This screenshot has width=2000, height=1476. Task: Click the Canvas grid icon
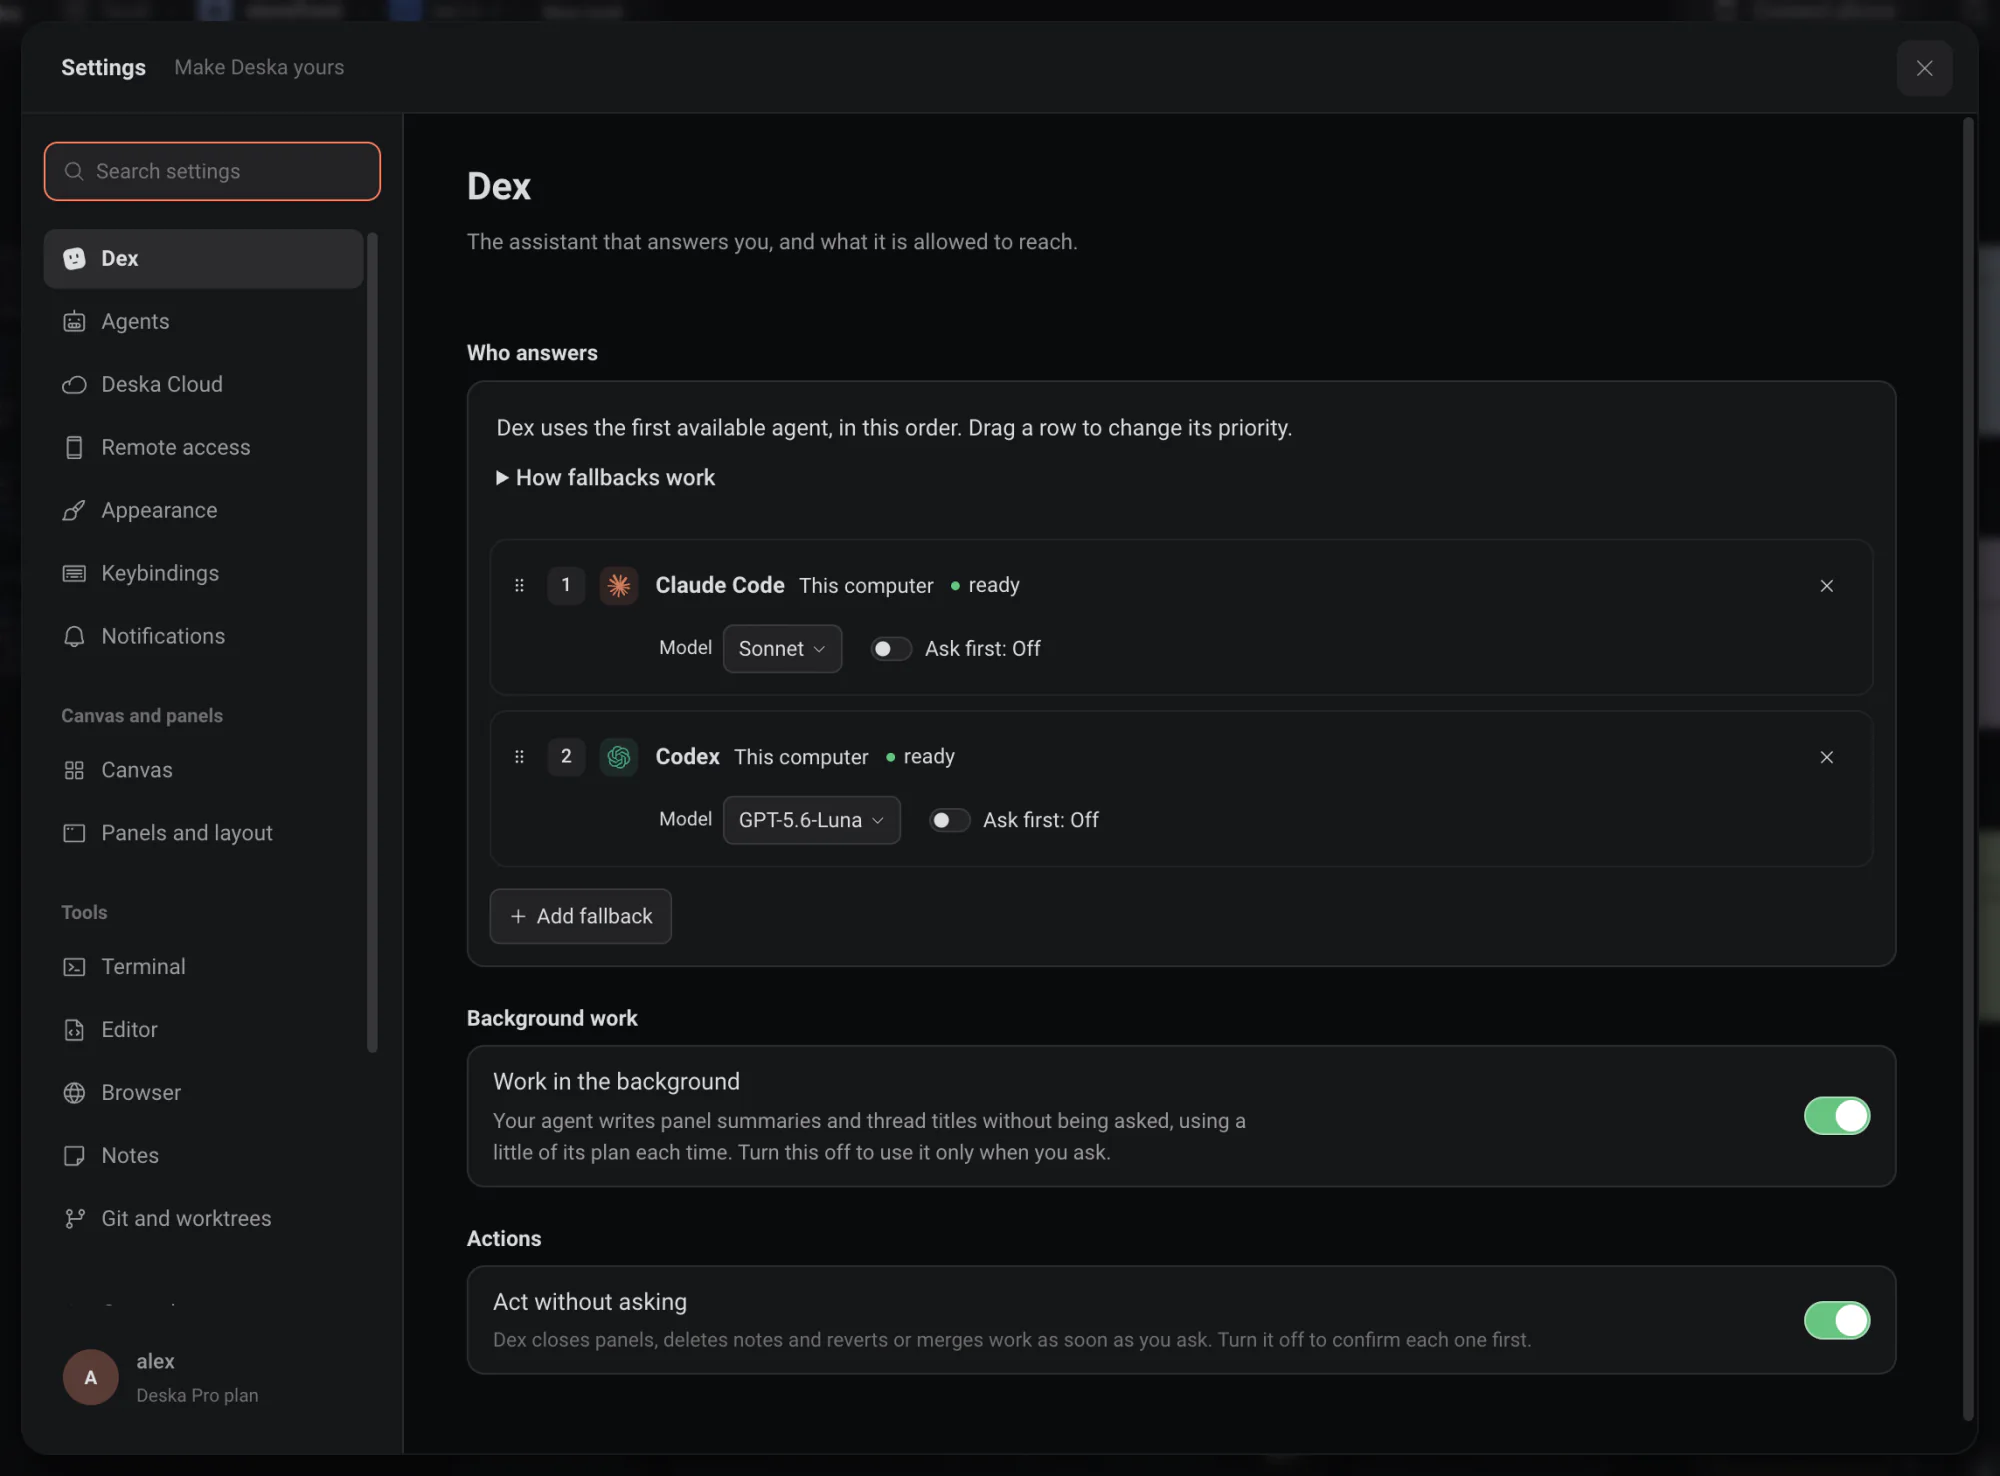(74, 770)
